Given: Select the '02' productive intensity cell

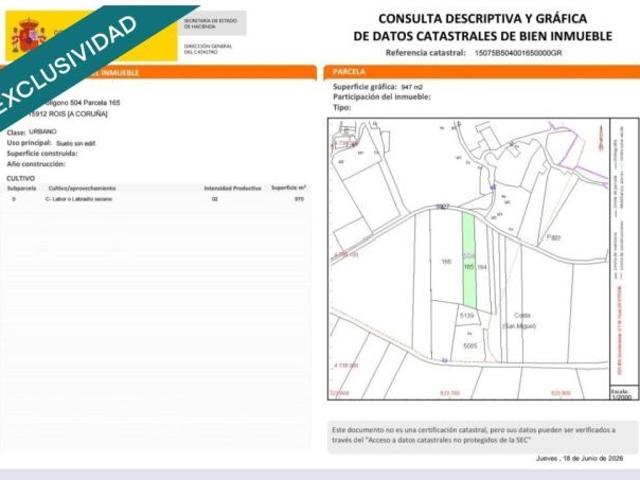Looking at the screenshot, I should 215,199.
